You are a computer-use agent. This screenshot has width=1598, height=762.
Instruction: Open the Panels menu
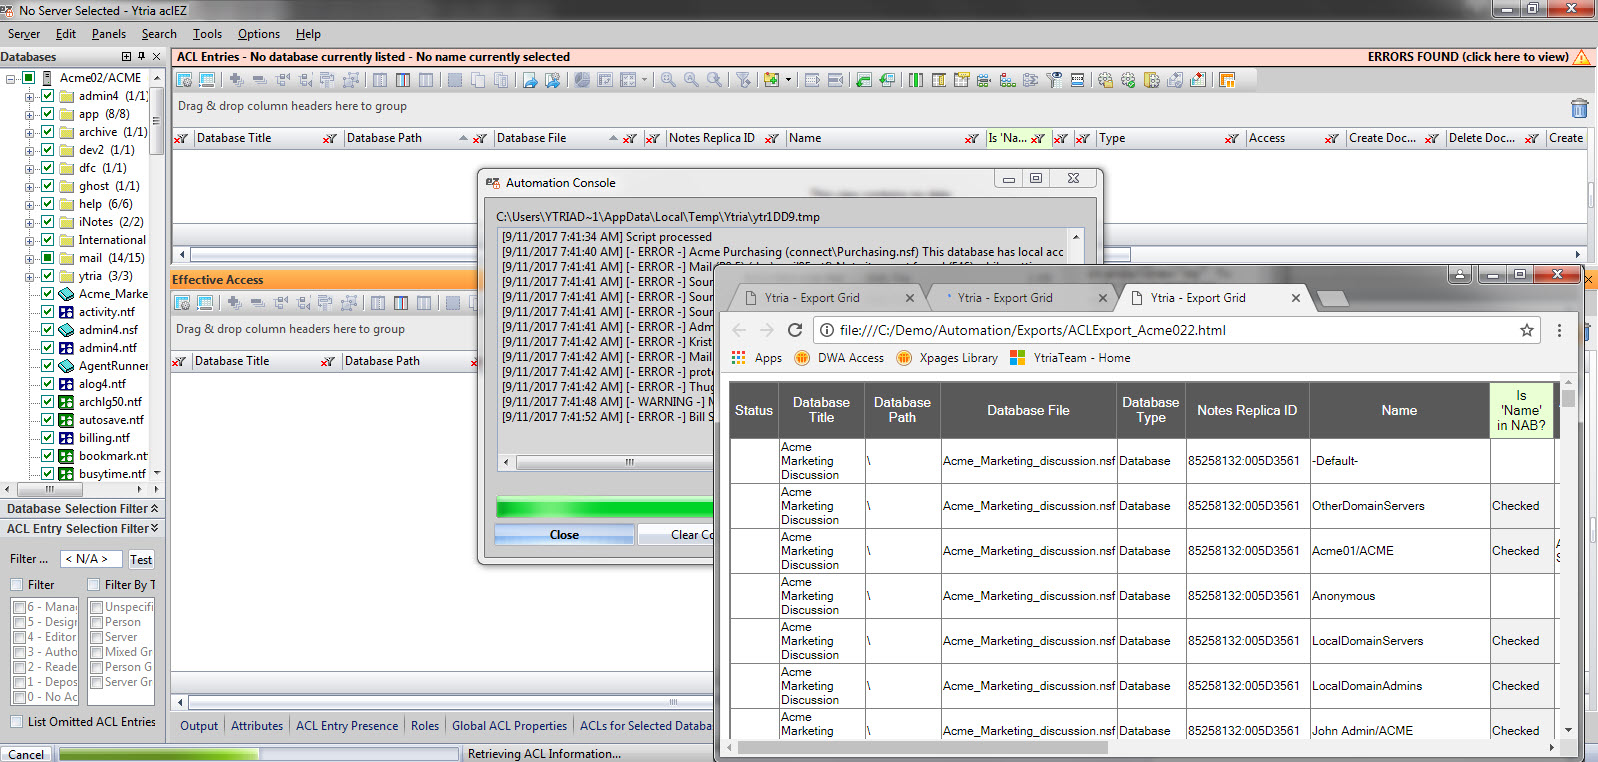point(109,34)
